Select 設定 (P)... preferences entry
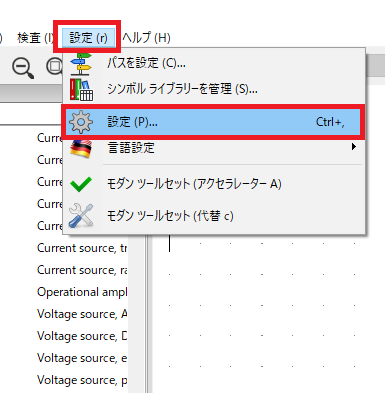The width and height of the screenshot is (385, 393). pos(213,122)
